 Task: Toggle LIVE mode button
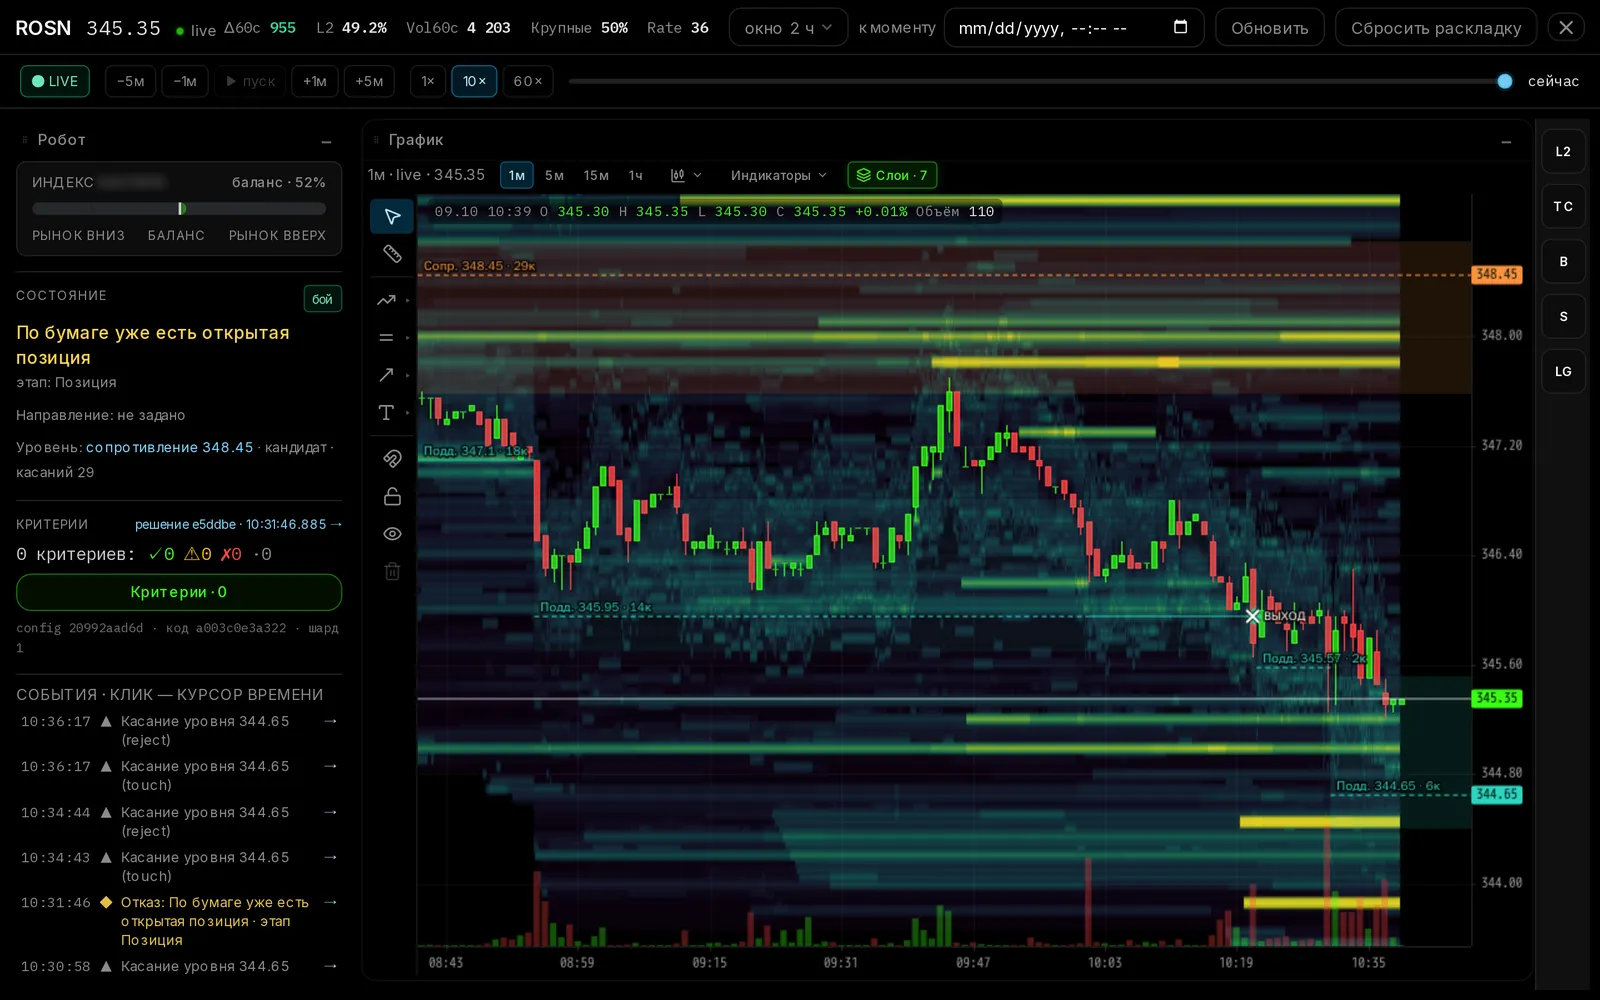[x=55, y=81]
